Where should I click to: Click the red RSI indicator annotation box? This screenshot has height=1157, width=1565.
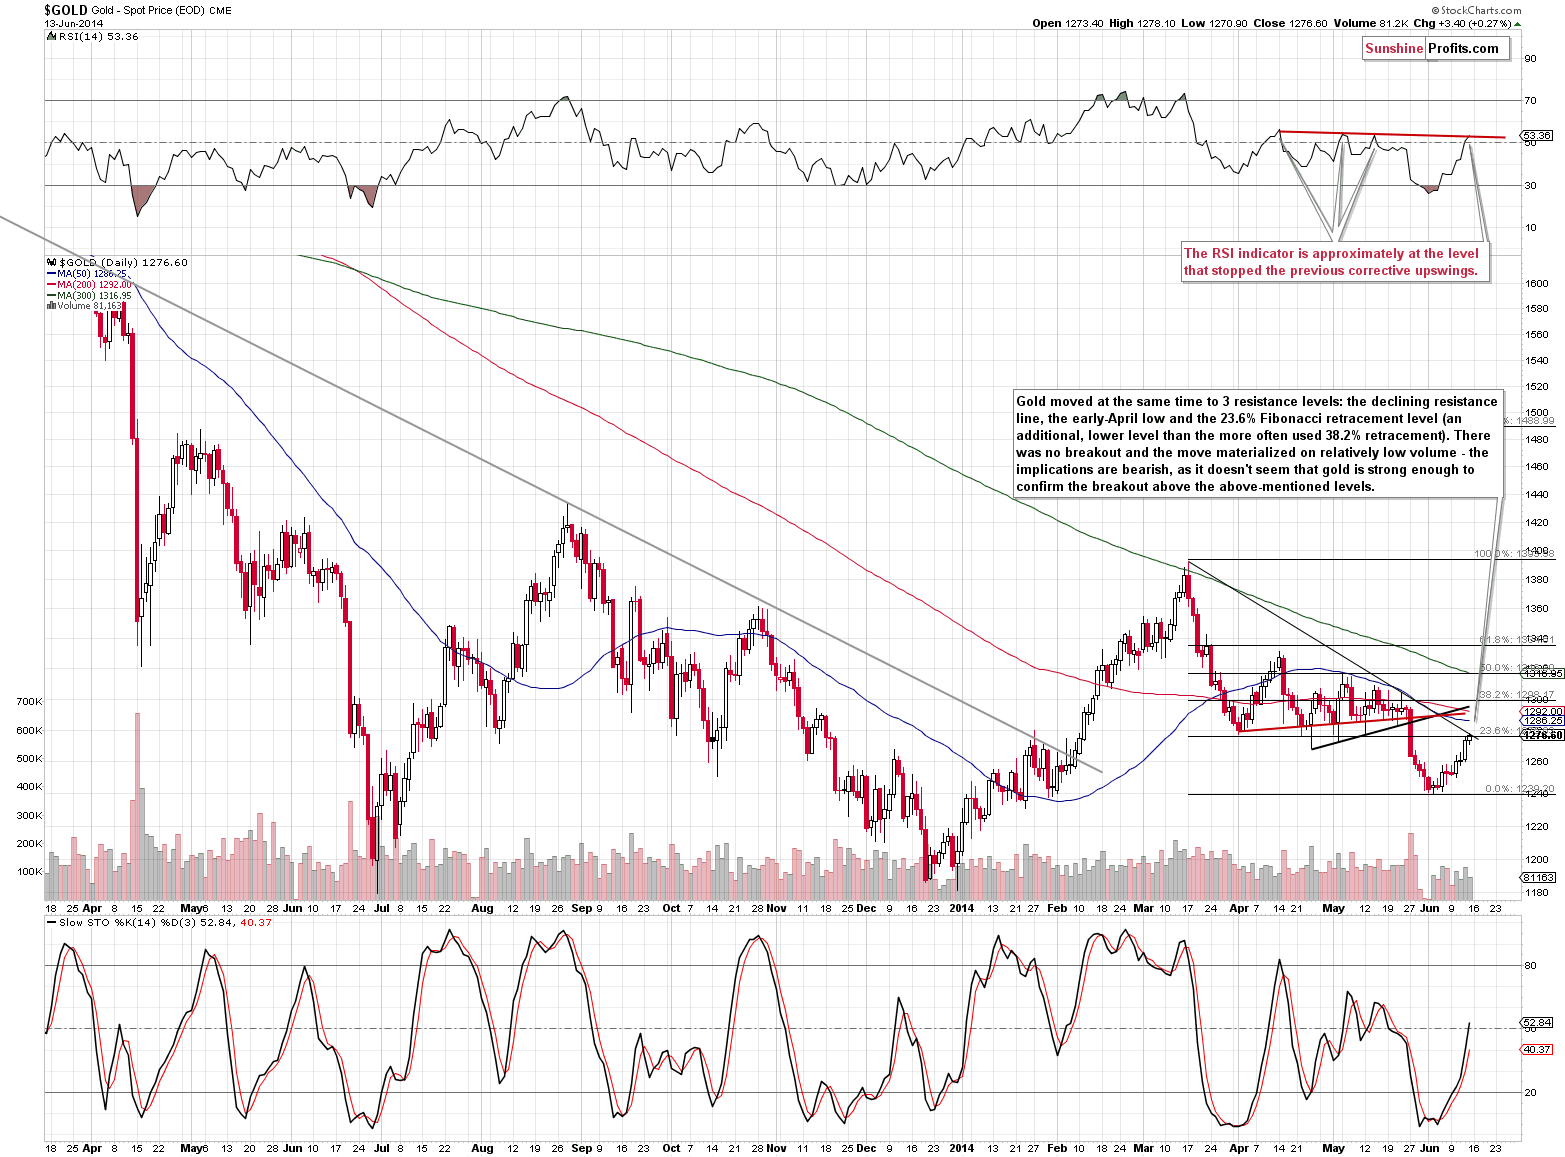[x=1335, y=262]
